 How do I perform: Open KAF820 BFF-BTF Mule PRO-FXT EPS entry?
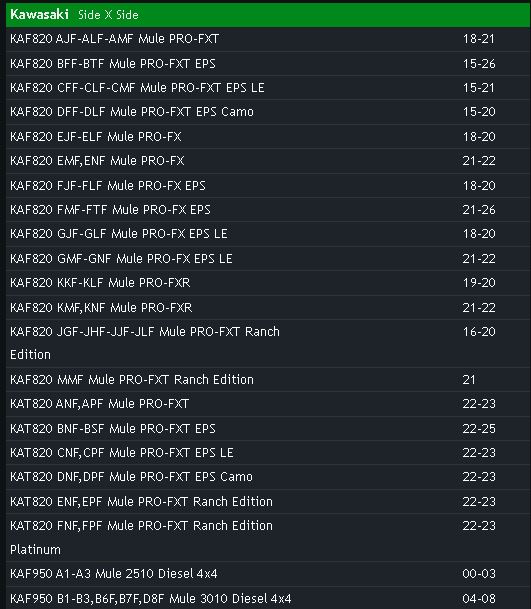268,64
